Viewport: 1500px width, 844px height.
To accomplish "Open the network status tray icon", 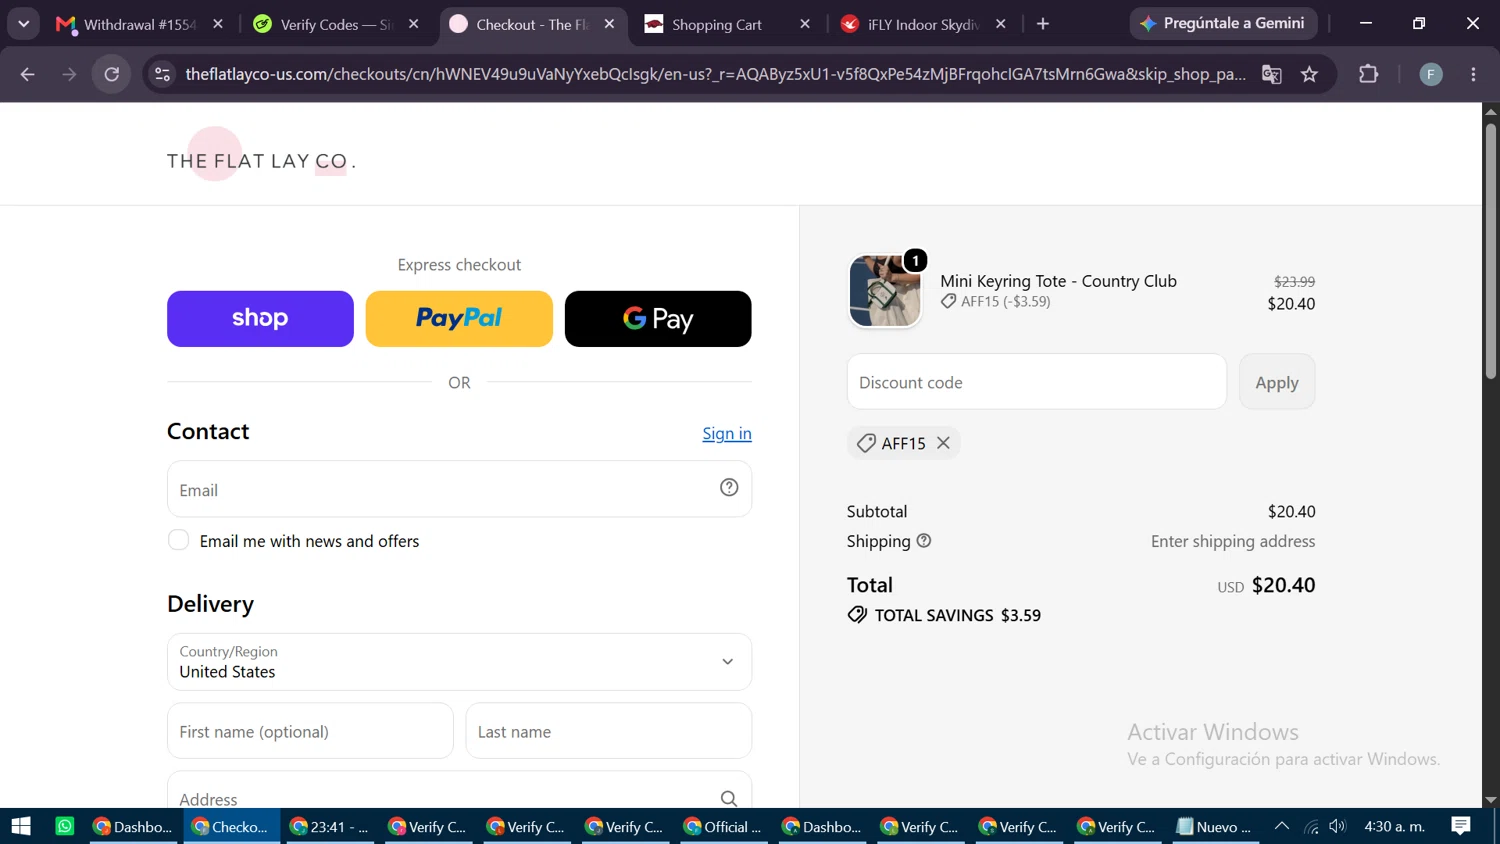I will (1311, 826).
